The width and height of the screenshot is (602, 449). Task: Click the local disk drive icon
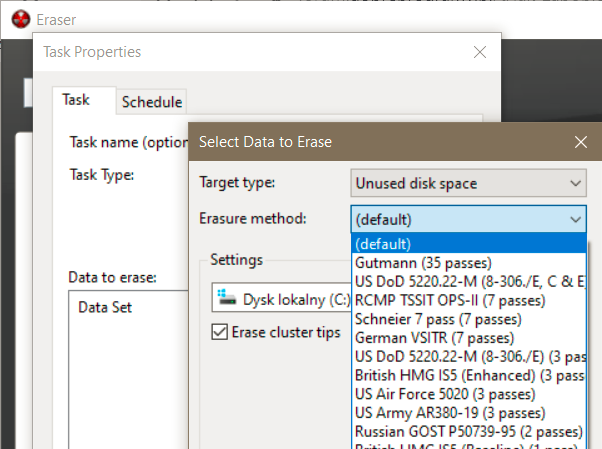[227, 298]
